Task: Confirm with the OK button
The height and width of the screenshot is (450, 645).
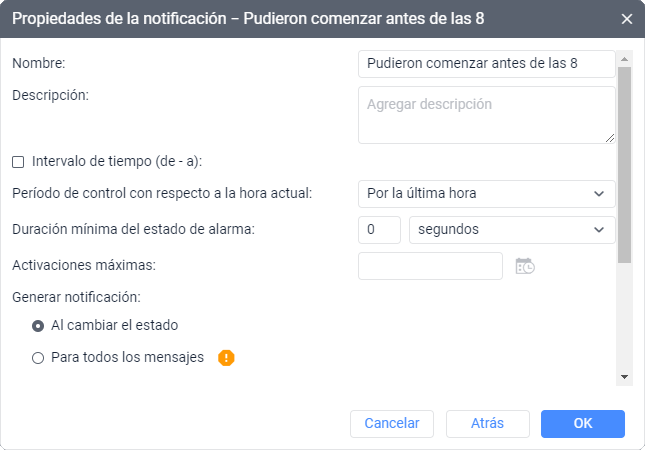Action: [x=583, y=424]
